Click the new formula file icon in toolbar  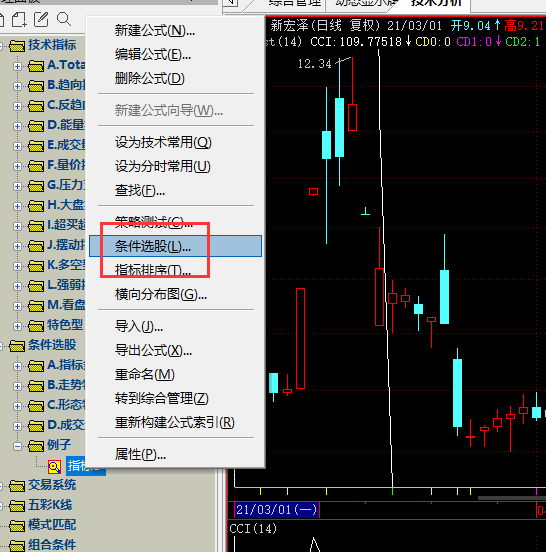tap(19, 20)
